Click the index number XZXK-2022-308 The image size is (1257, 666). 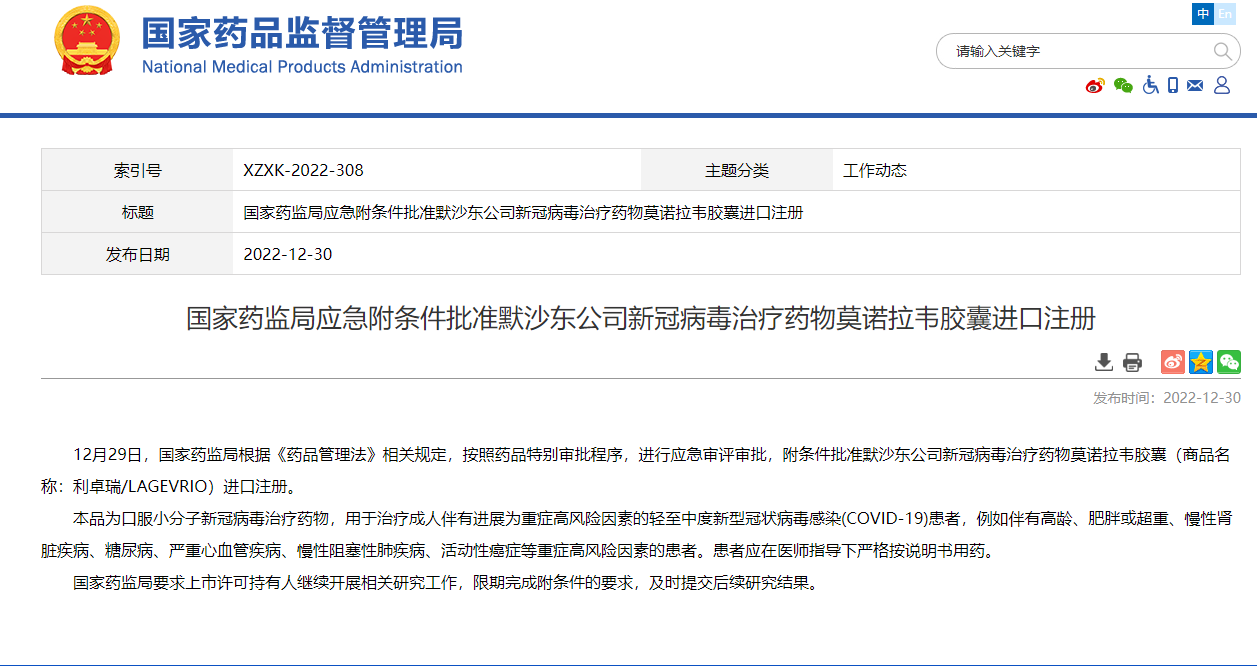(x=303, y=171)
